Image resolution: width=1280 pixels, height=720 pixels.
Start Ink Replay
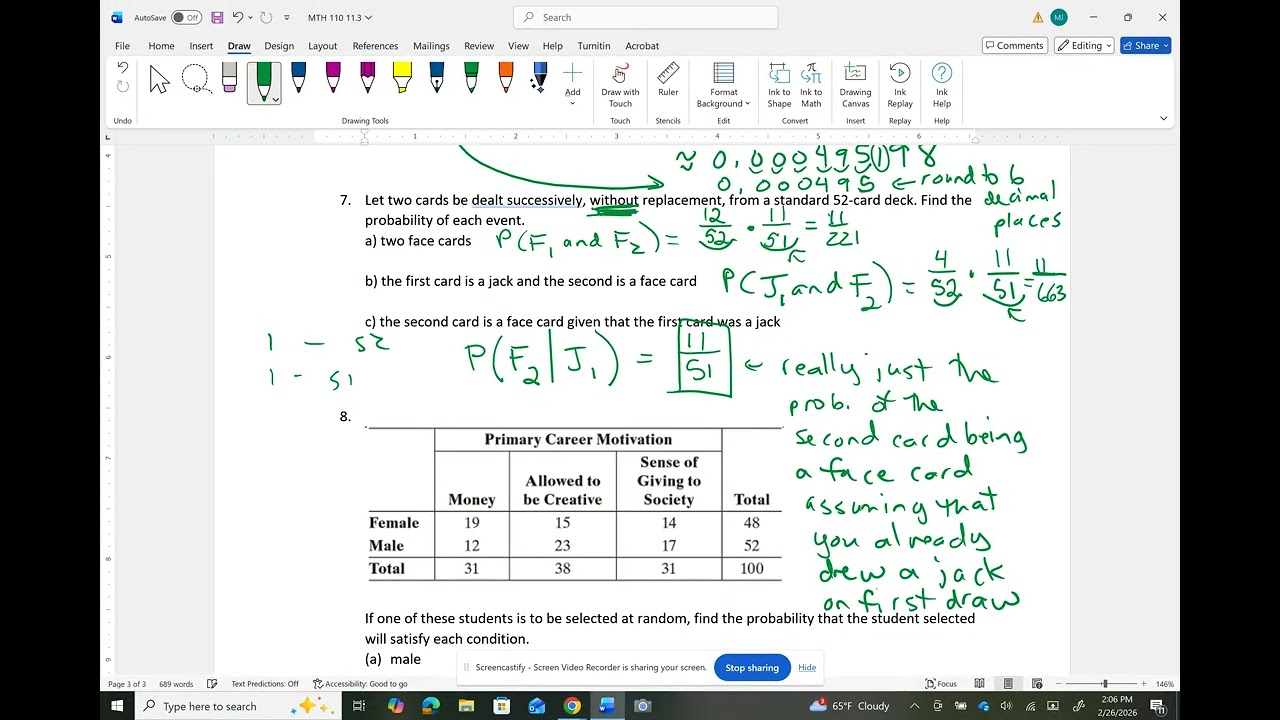tap(900, 85)
